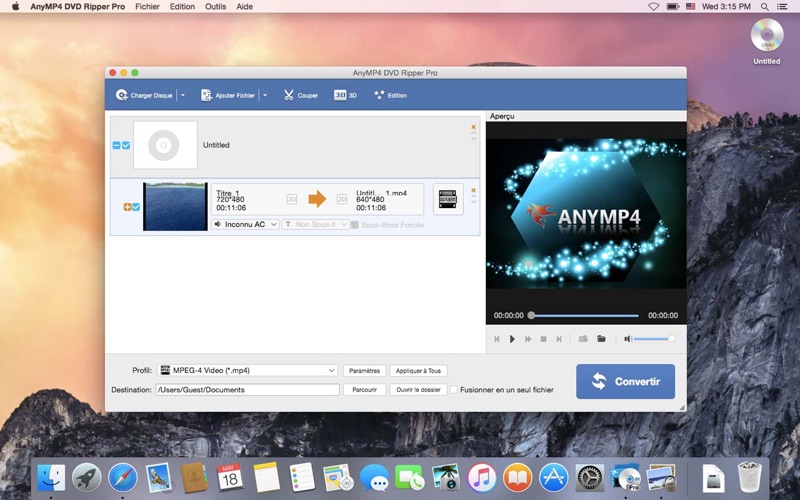Uncheck the Untitled disc checkbox
This screenshot has height=500, width=800.
pyautogui.click(x=126, y=145)
